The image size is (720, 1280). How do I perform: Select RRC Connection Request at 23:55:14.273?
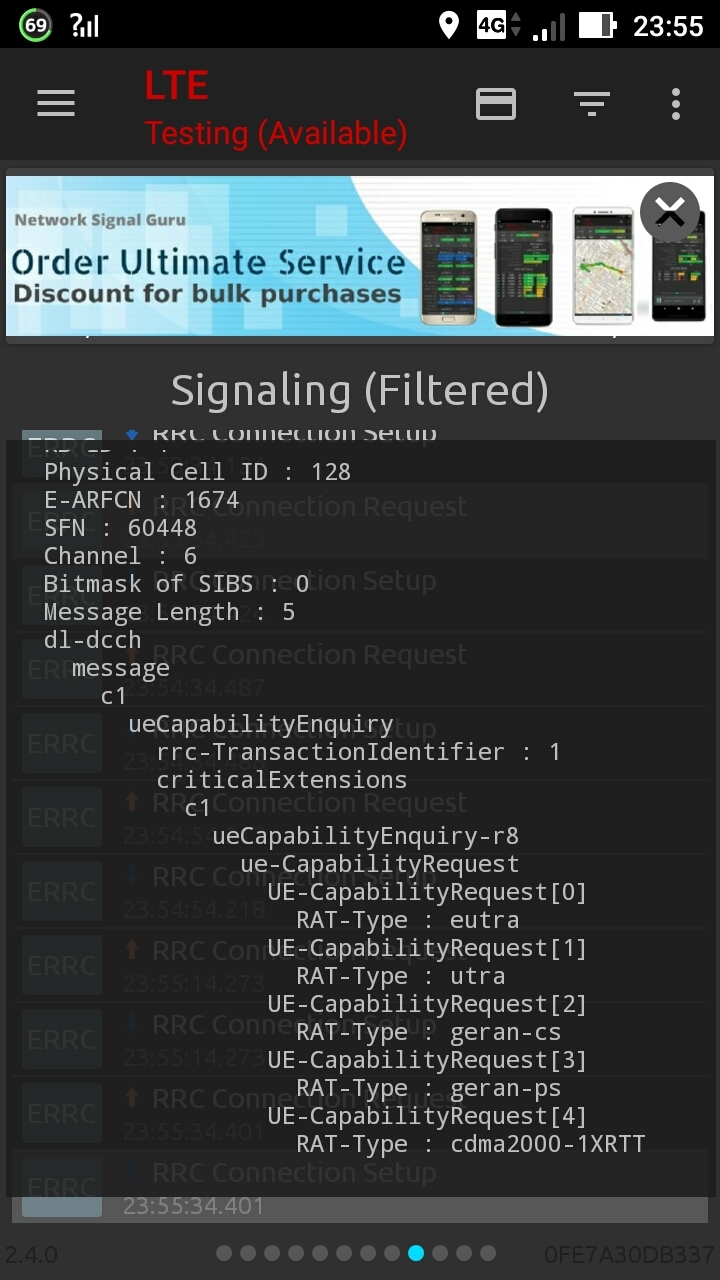(x=360, y=965)
